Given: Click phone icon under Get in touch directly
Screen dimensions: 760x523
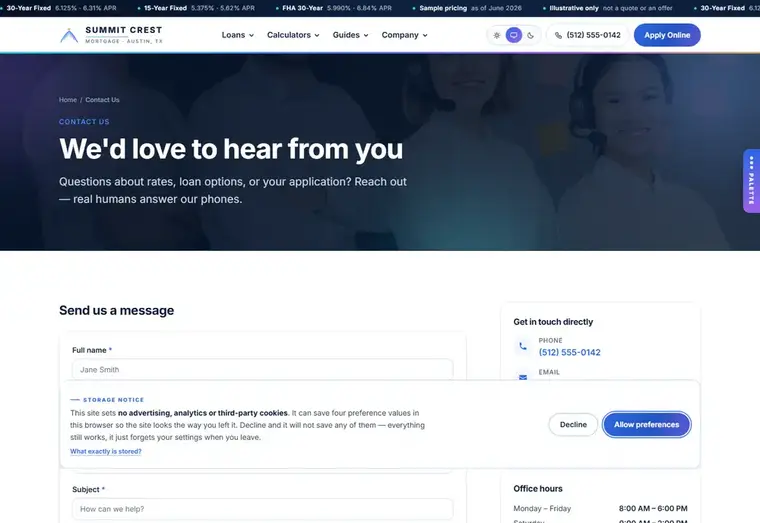Looking at the screenshot, I should (522, 346).
